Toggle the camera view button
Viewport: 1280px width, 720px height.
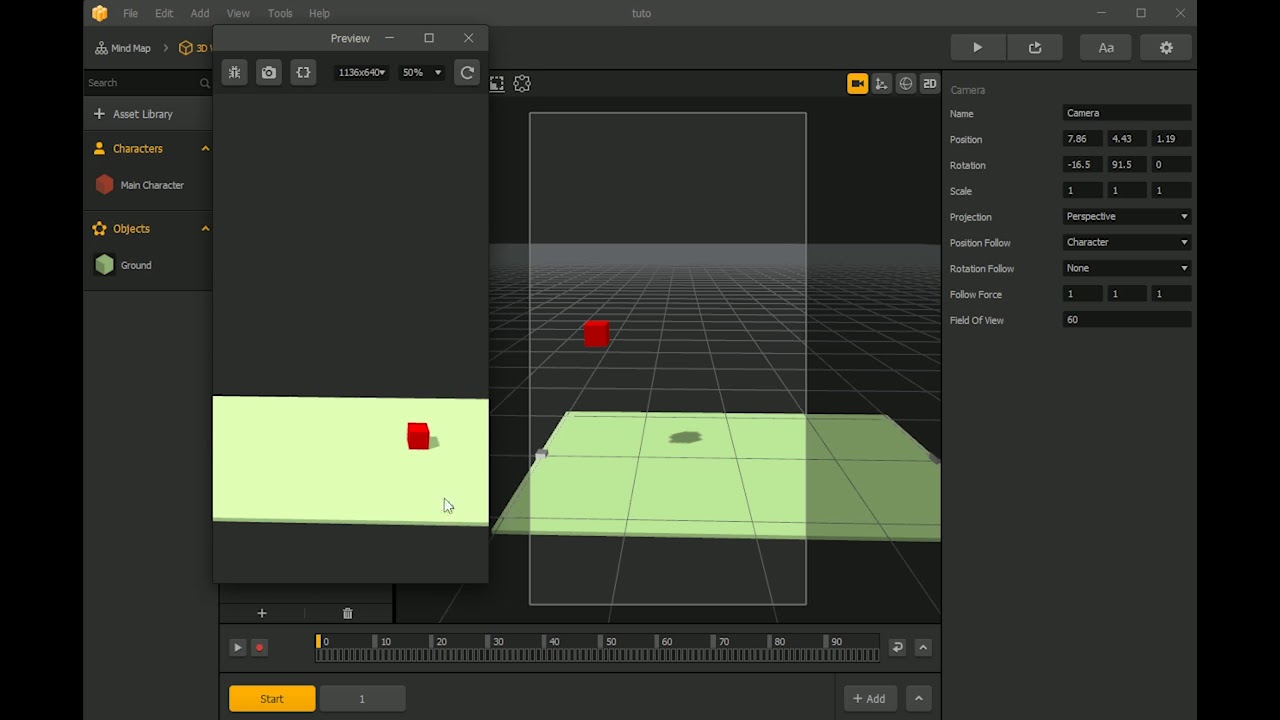pos(857,84)
